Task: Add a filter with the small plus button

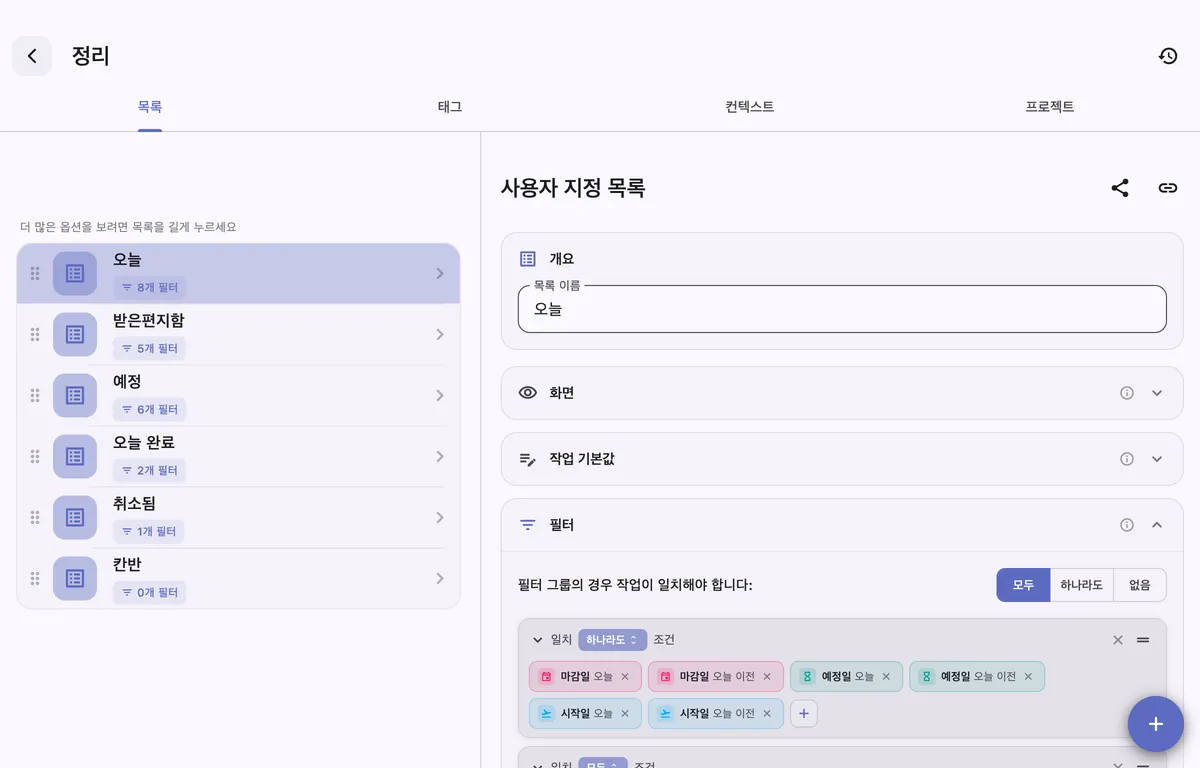Action: pos(804,714)
